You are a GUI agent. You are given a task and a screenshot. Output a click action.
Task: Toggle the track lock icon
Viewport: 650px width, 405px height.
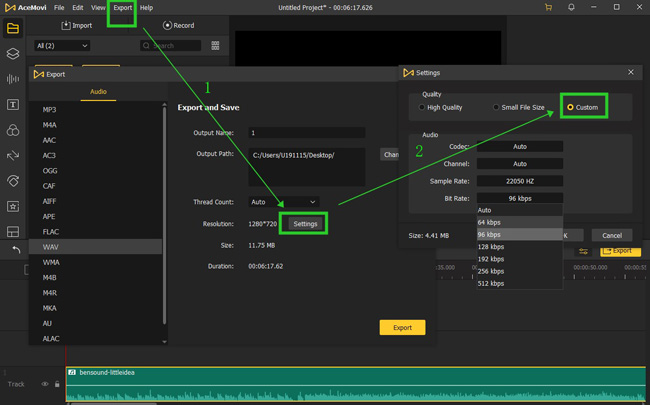click(x=57, y=384)
